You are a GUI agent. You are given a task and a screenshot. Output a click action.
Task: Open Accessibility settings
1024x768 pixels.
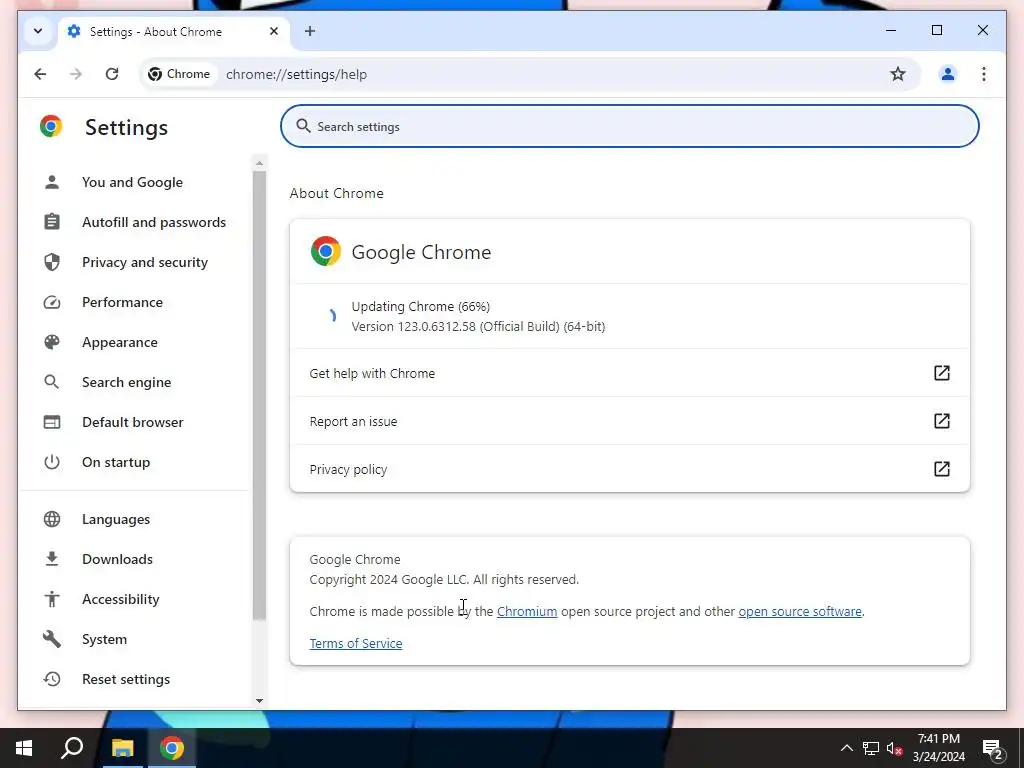[133, 599]
